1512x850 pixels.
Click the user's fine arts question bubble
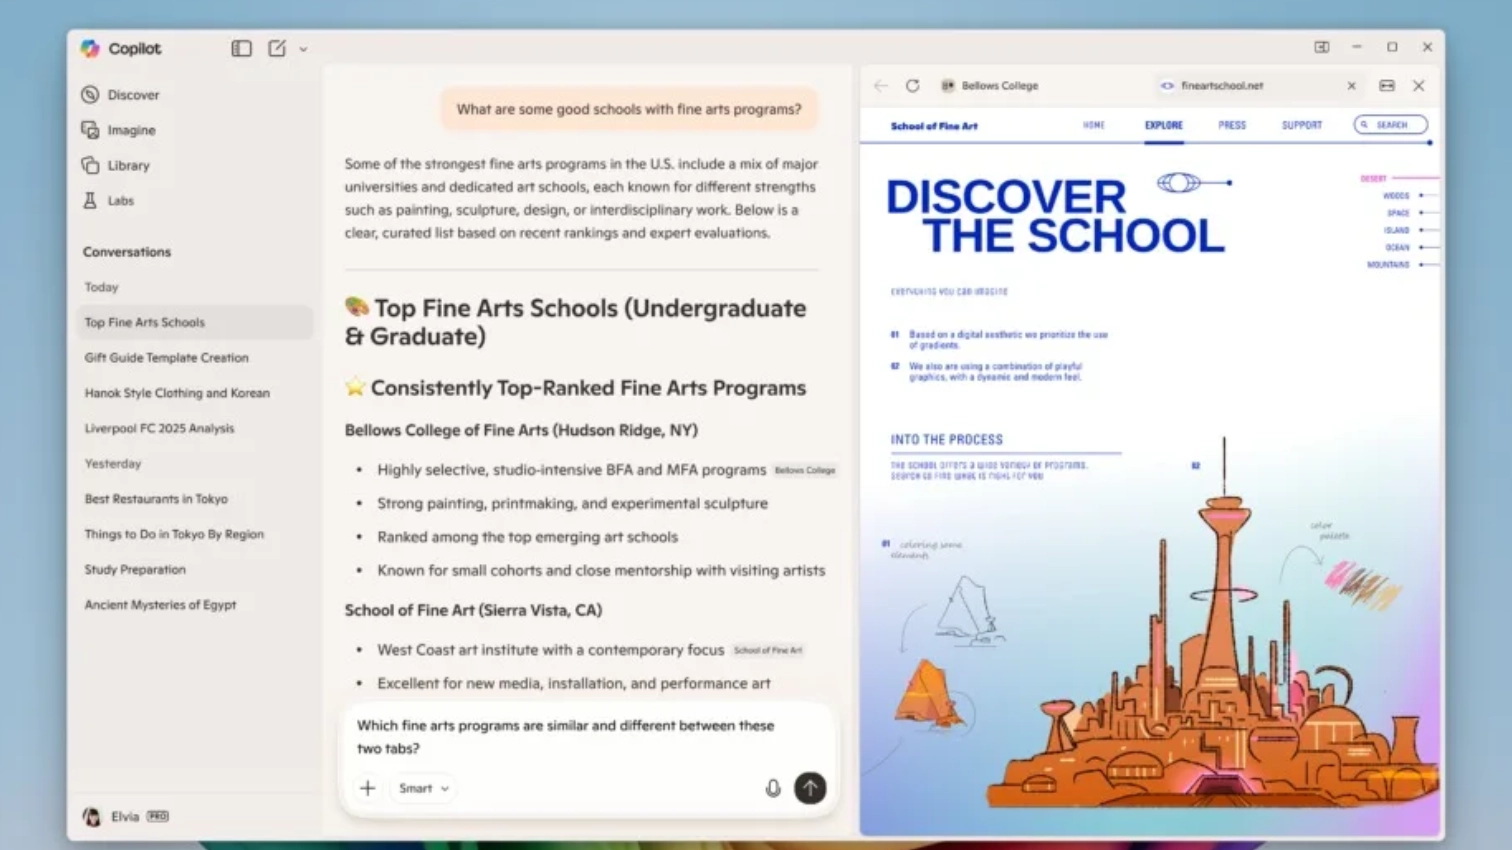click(x=629, y=109)
